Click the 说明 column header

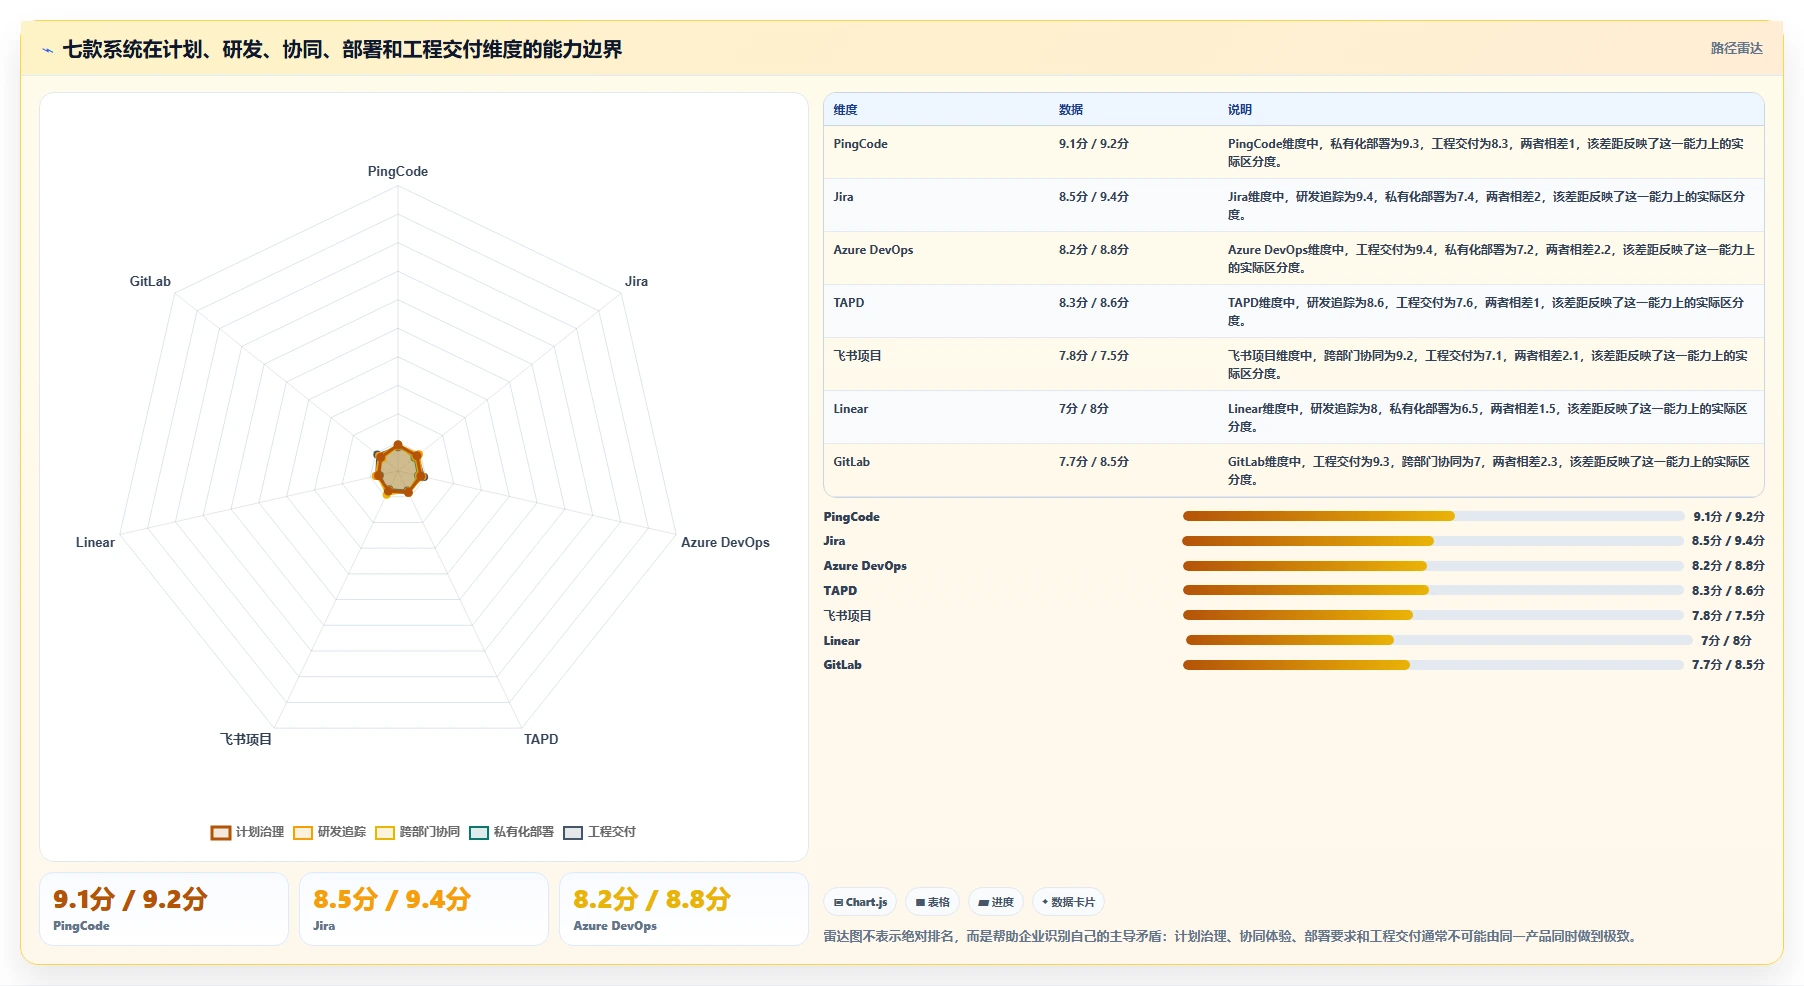pyautogui.click(x=1240, y=110)
